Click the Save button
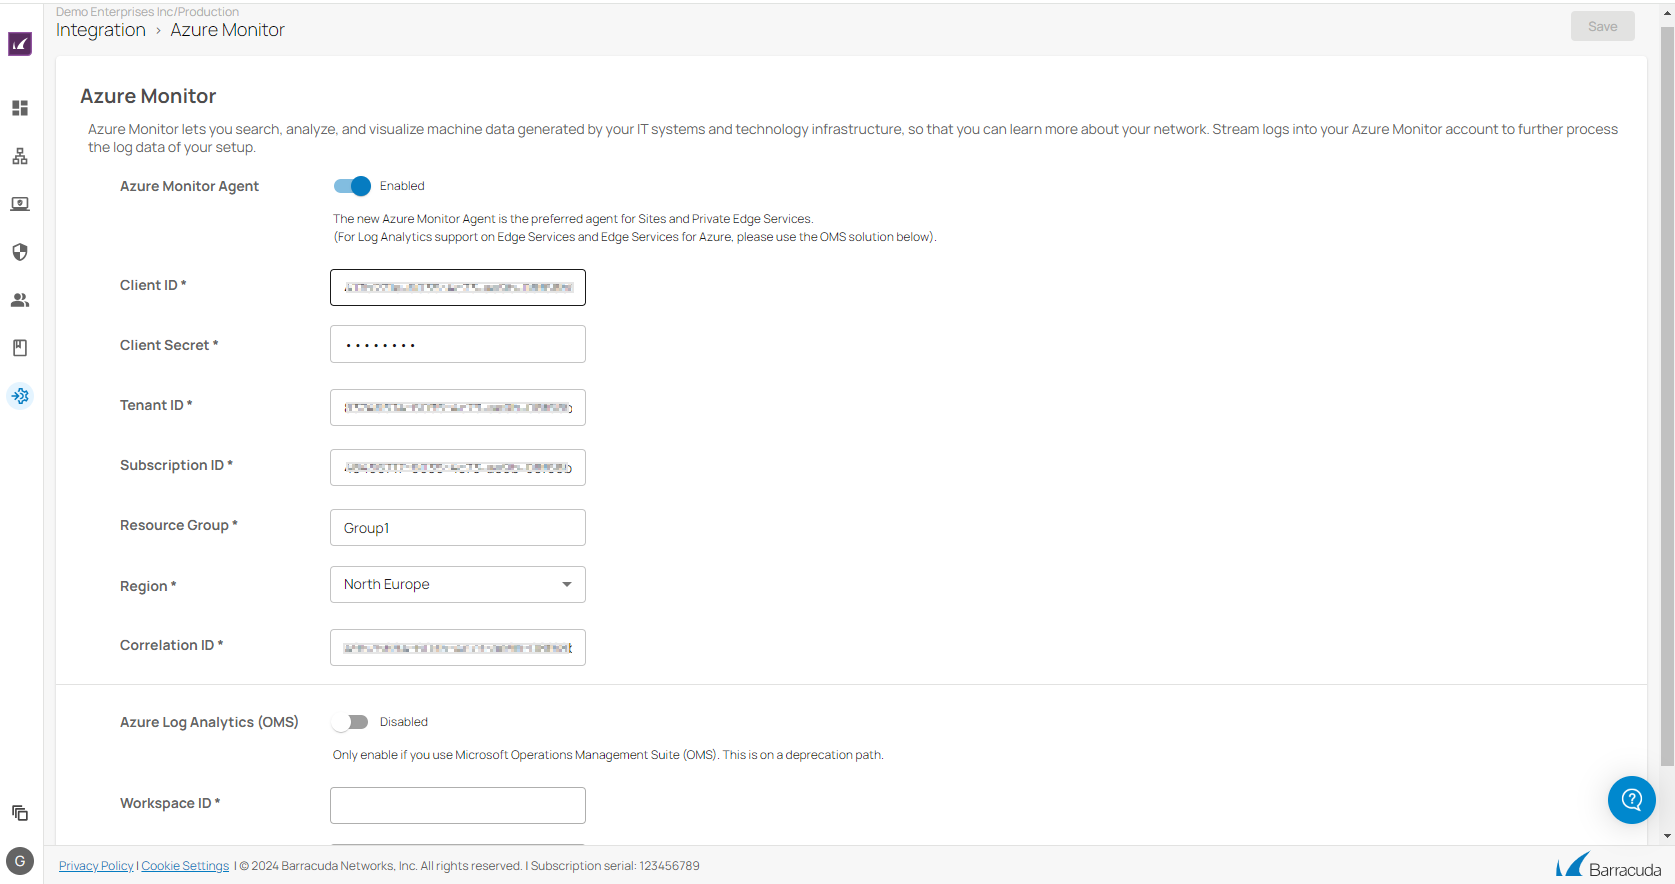1675x884 pixels. (1603, 27)
